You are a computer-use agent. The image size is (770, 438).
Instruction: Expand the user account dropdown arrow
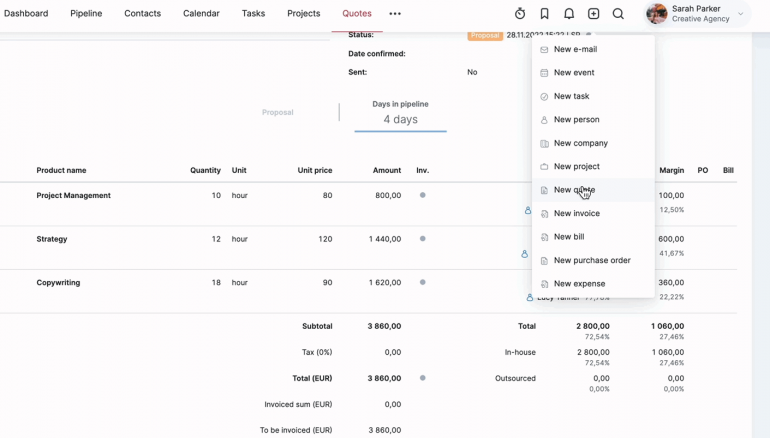(741, 14)
